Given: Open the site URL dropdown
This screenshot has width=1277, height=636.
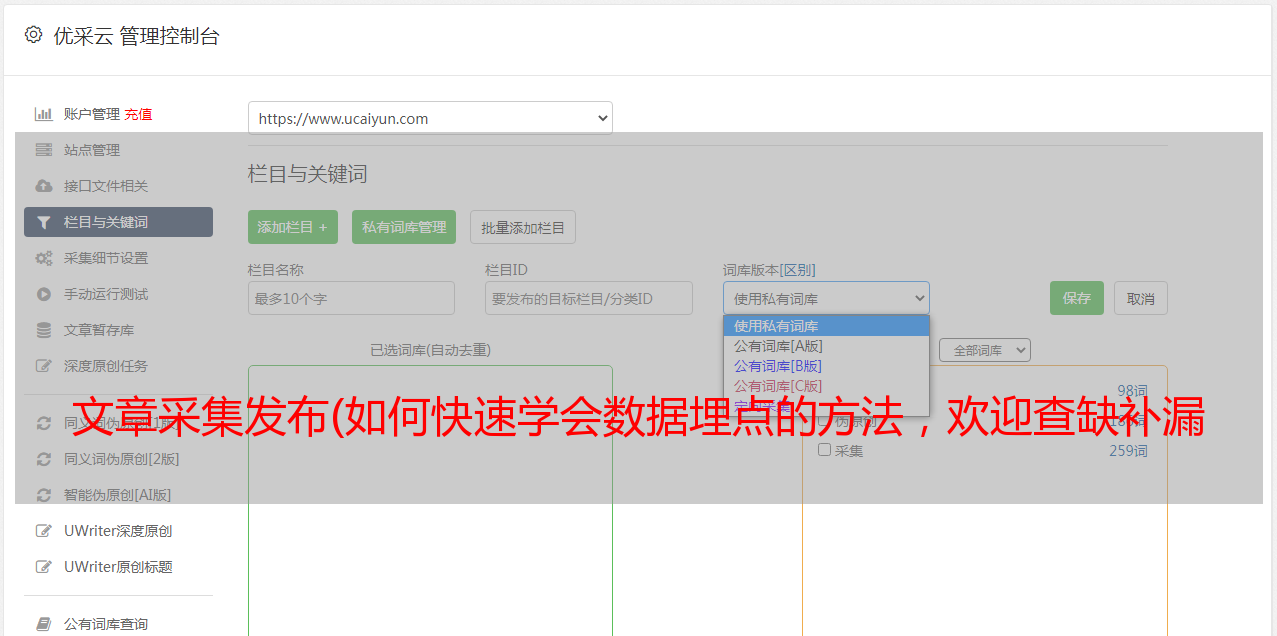Looking at the screenshot, I should coord(430,118).
